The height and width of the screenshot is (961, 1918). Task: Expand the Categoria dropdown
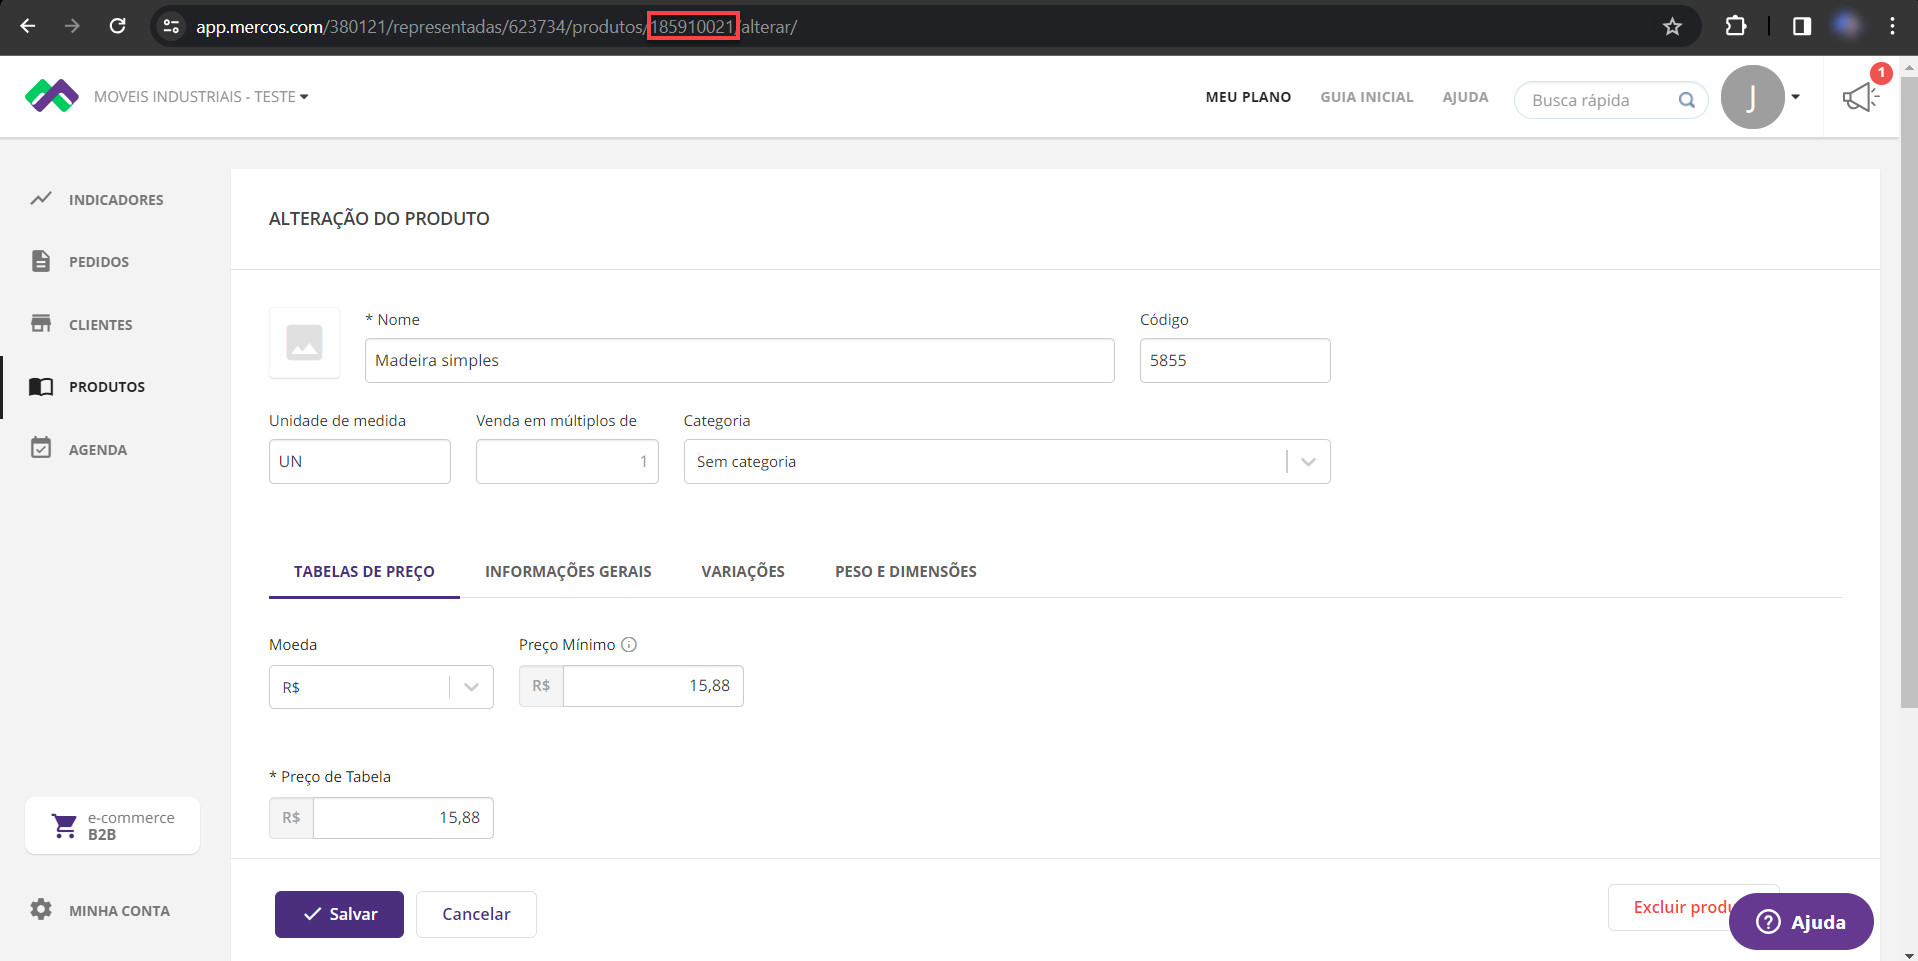coord(1307,462)
